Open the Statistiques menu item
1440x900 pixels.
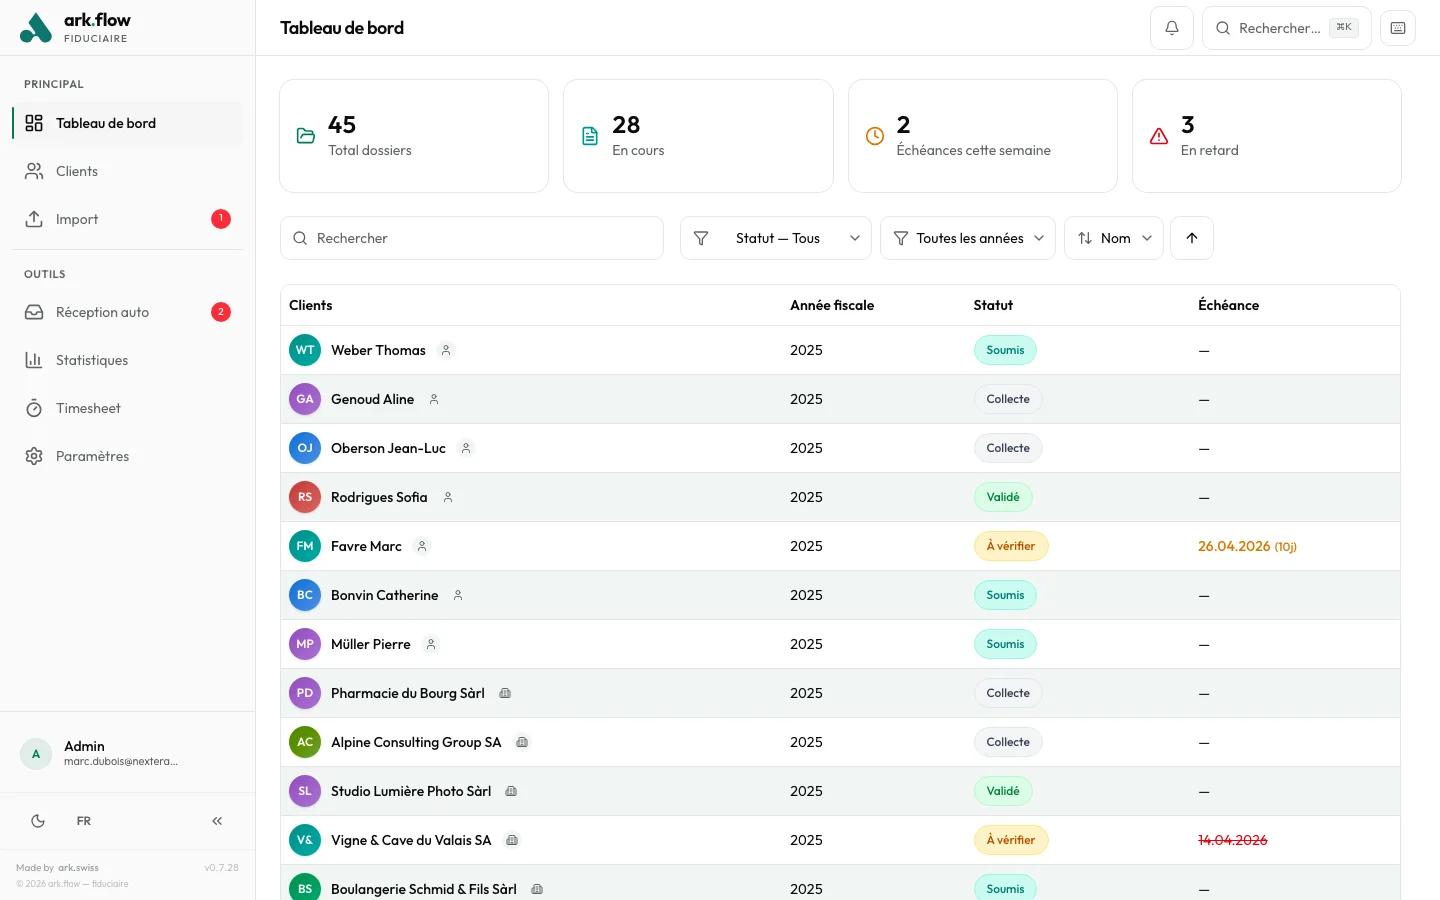(92, 360)
